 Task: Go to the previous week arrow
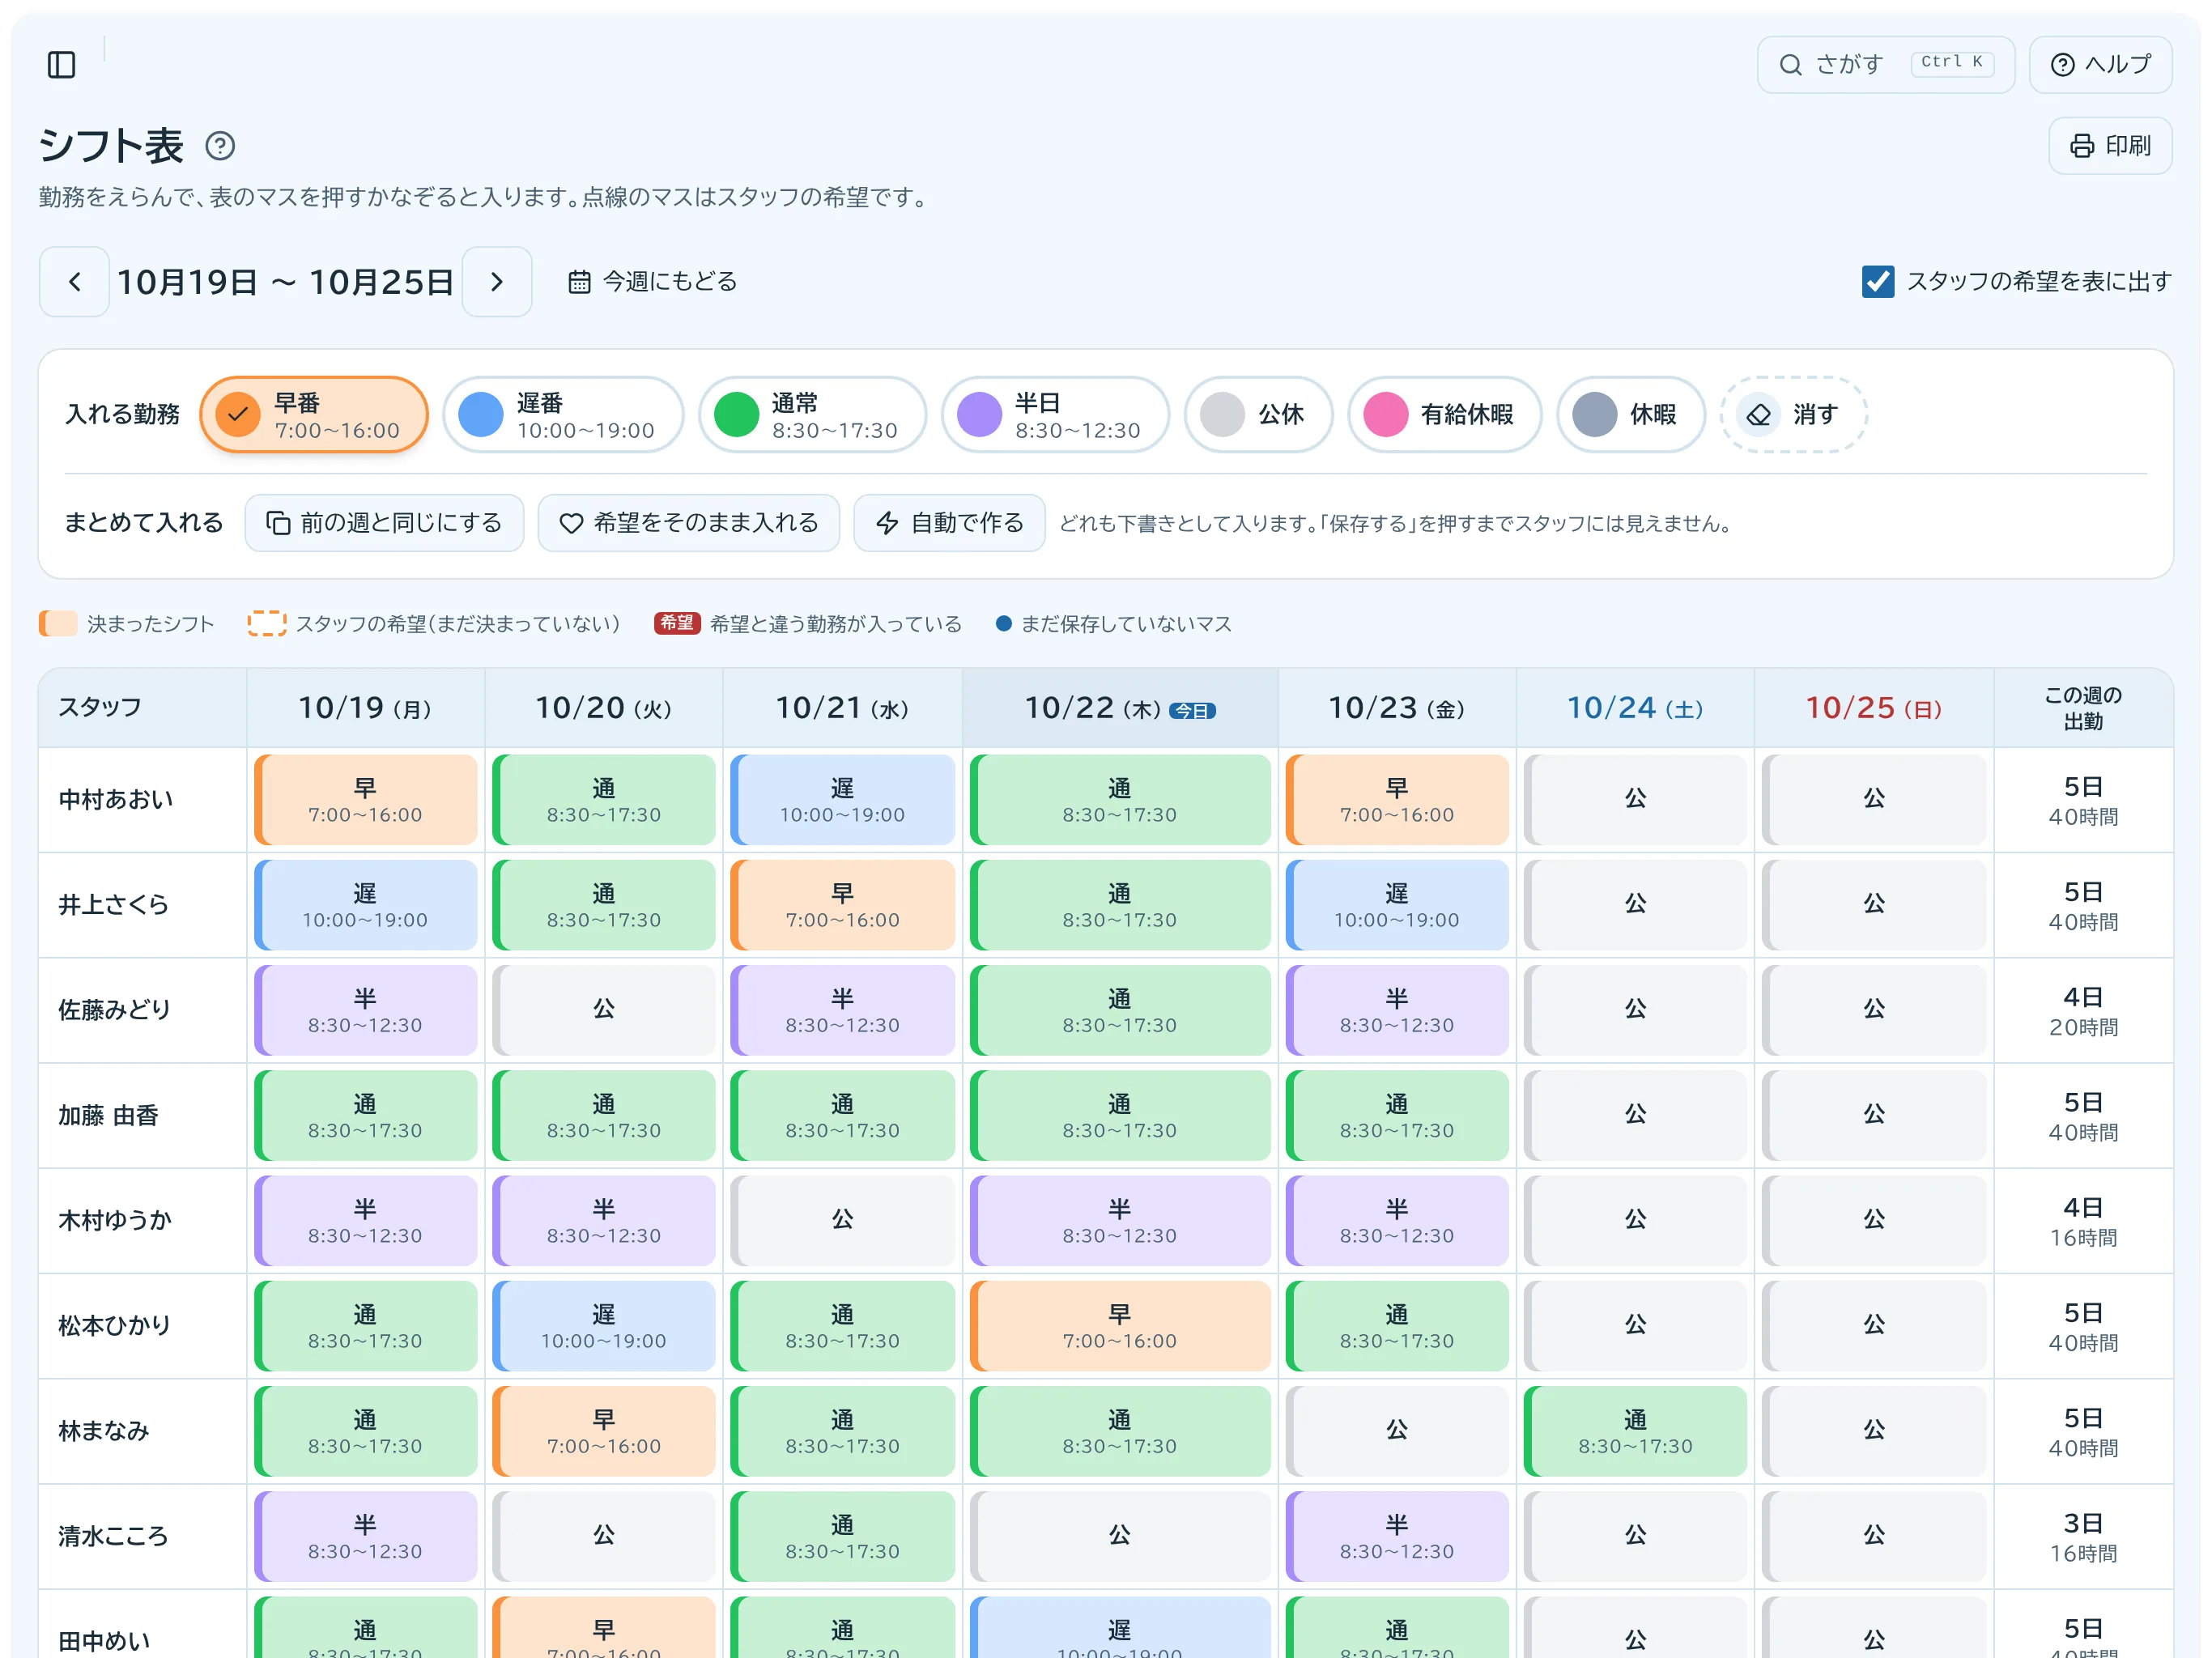pos(74,282)
